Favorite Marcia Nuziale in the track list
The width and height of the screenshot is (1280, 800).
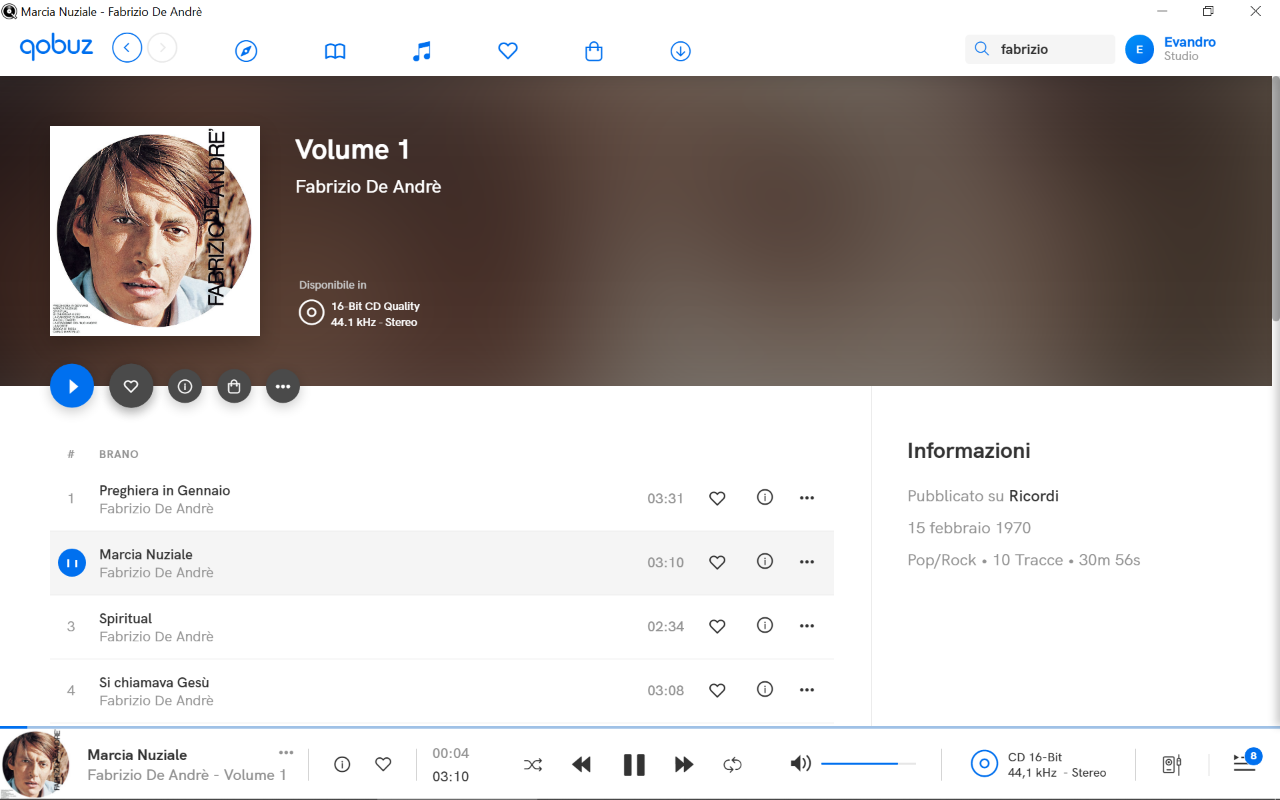(x=717, y=562)
